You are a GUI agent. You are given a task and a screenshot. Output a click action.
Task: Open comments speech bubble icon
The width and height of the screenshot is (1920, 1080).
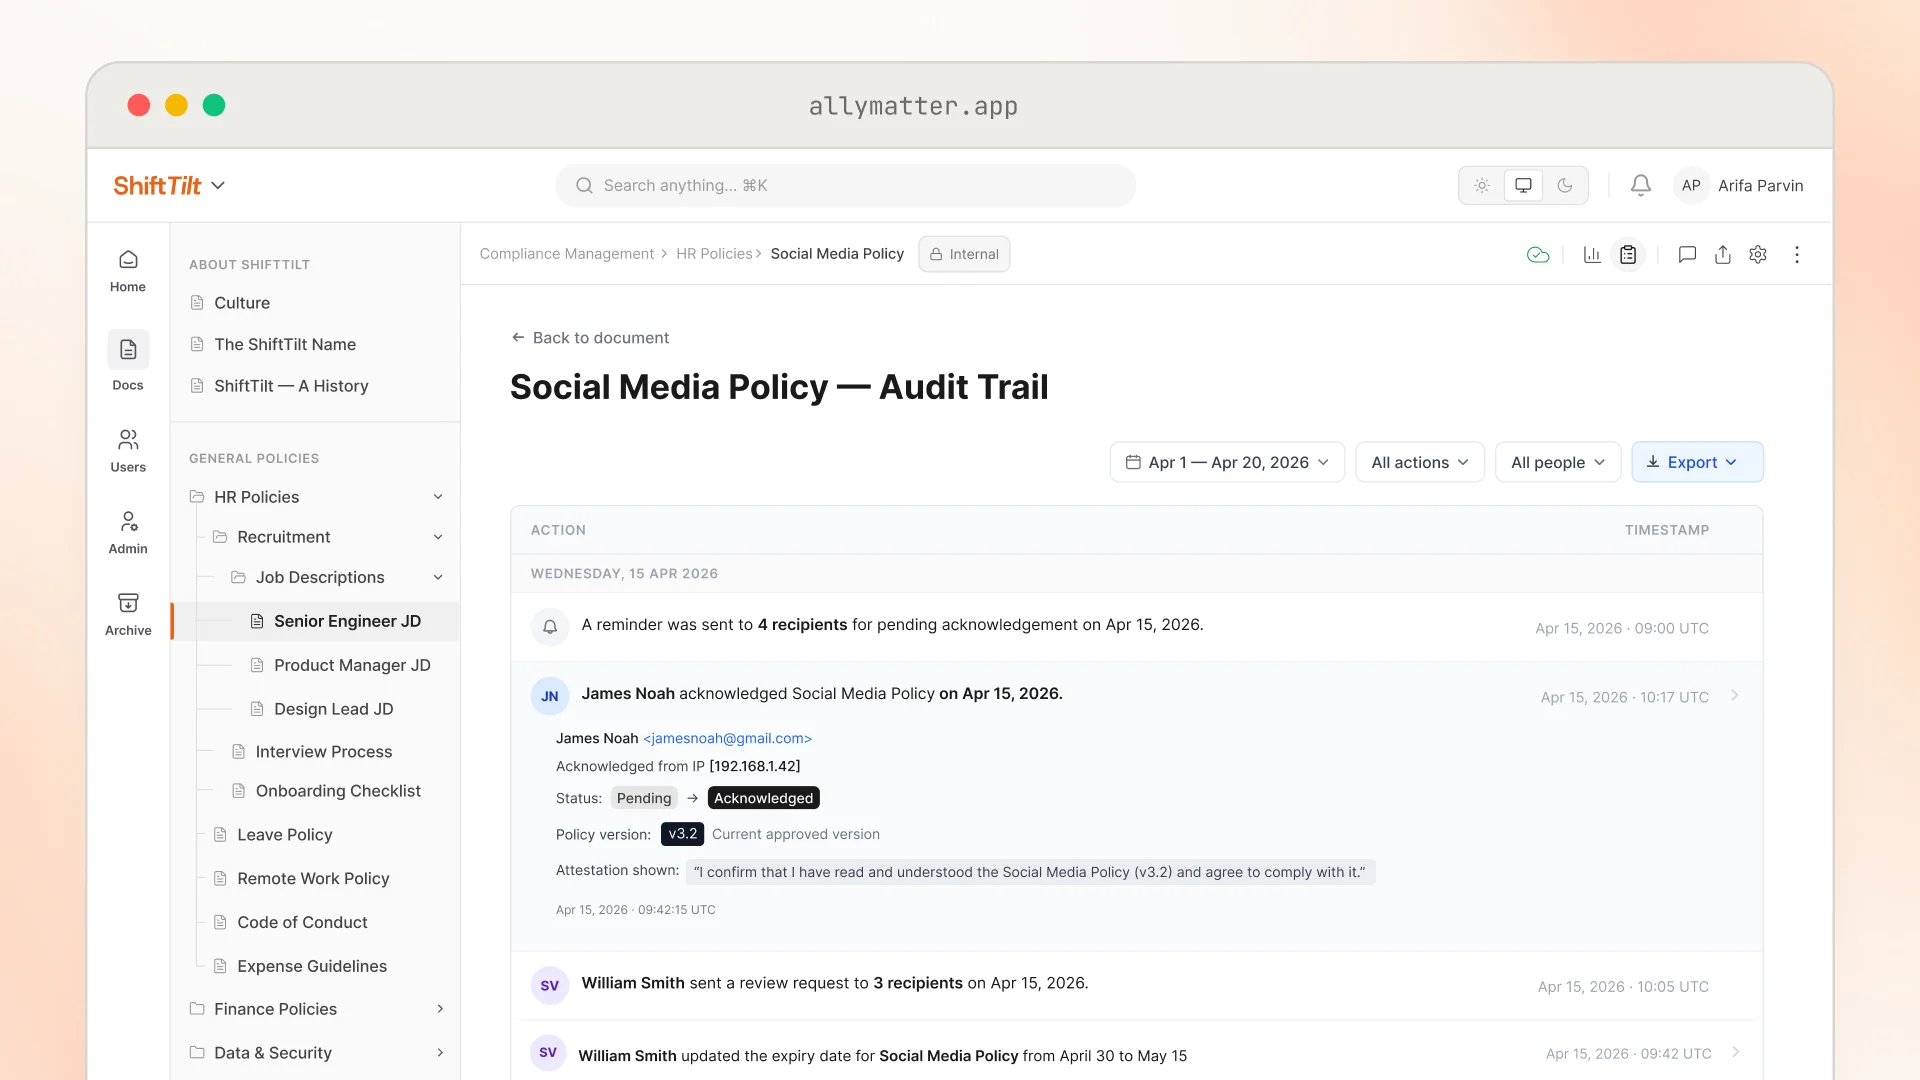(1687, 255)
